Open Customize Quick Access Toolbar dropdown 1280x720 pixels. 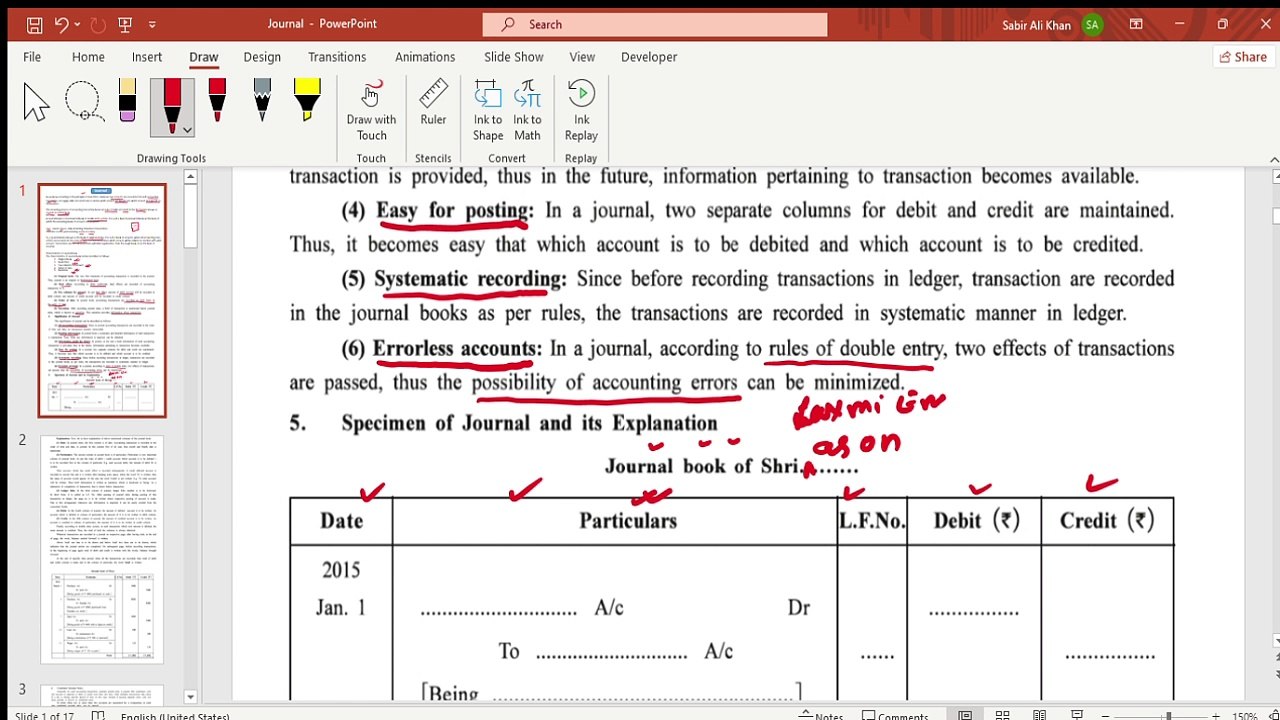pos(152,24)
